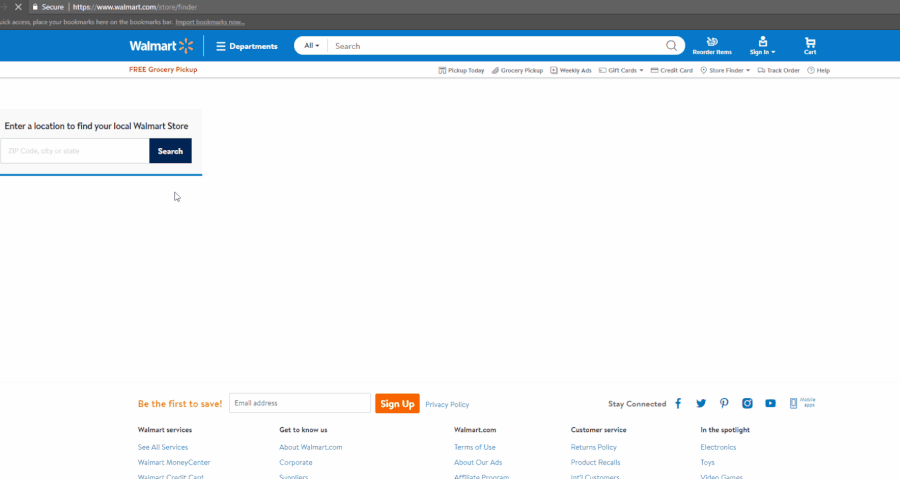The height and width of the screenshot is (479, 900).
Task: Click the magnifying glass search icon
Action: coord(671,46)
